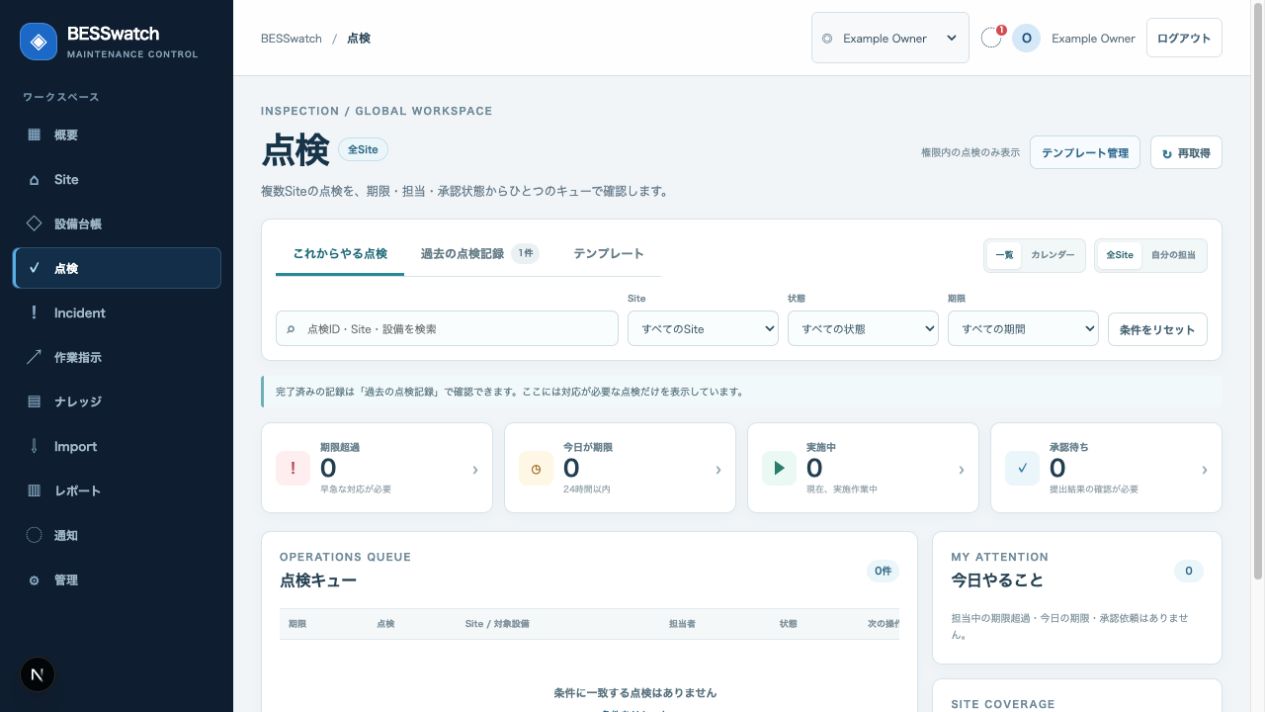The height and width of the screenshot is (712, 1265).
Task: Click the 点検 column header in queue
Action: (385, 624)
